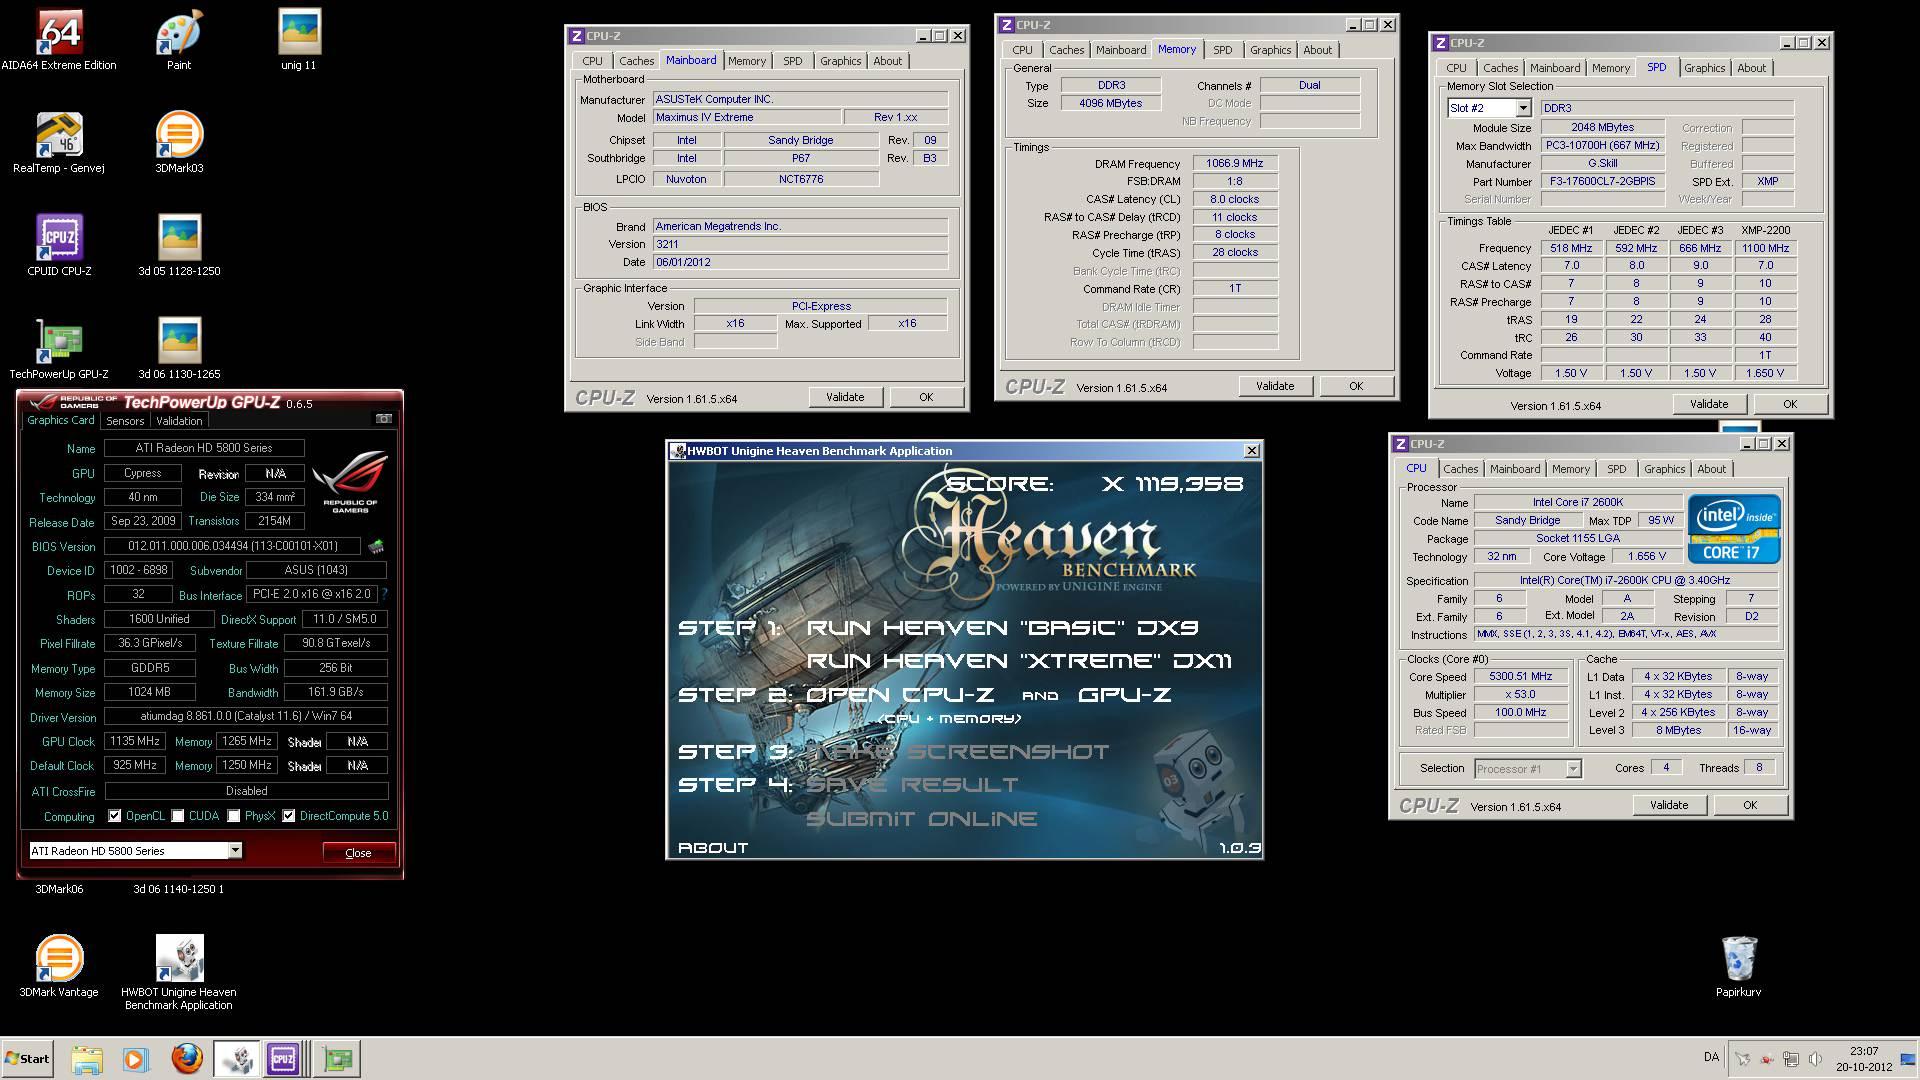Select the 3DMark06 desktop label

(59, 889)
